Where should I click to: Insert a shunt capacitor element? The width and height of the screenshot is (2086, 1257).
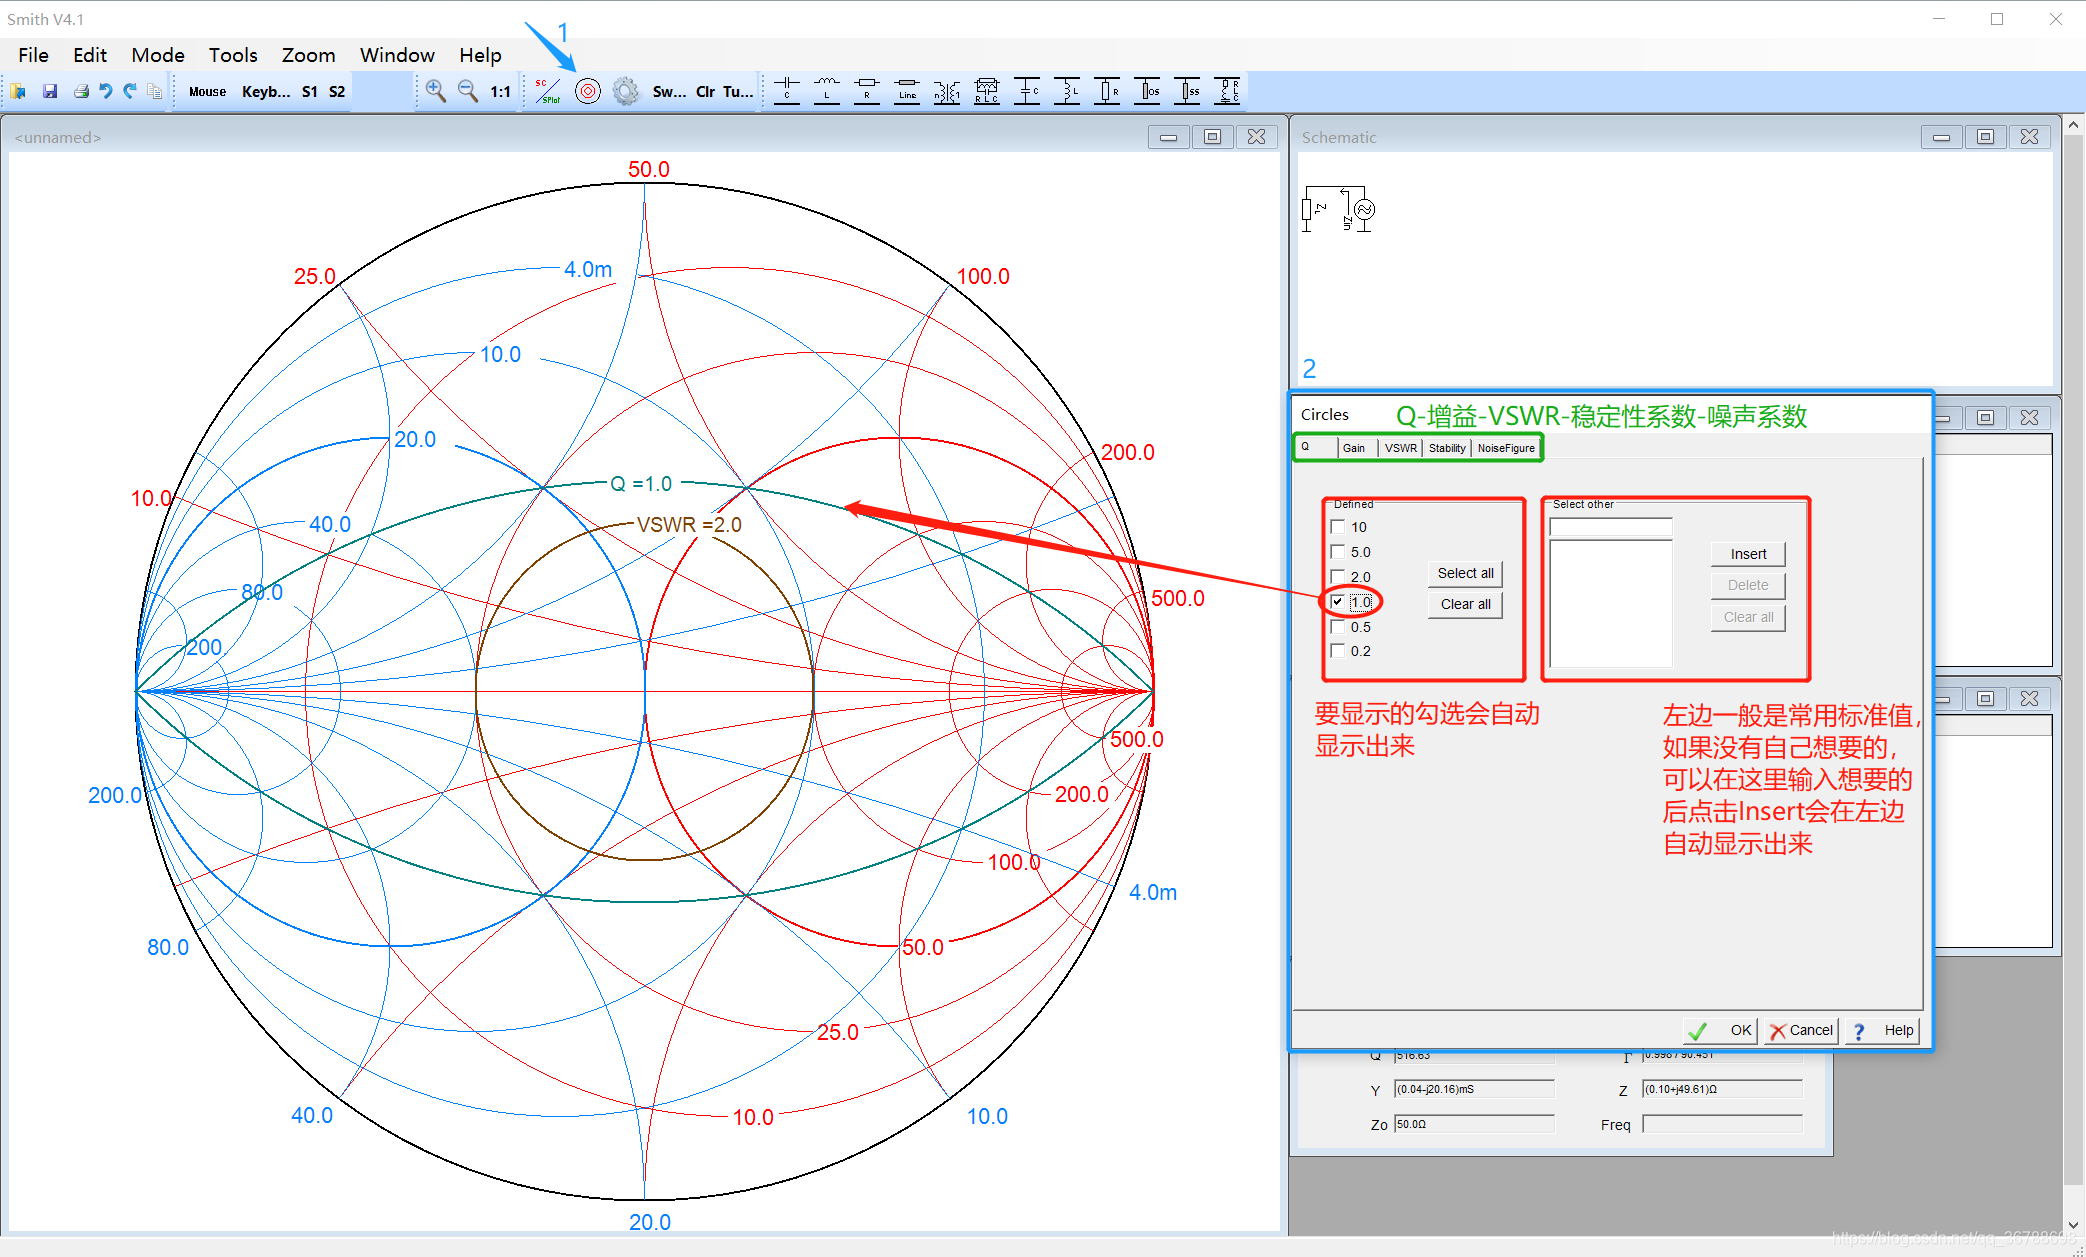pyautogui.click(x=1027, y=91)
